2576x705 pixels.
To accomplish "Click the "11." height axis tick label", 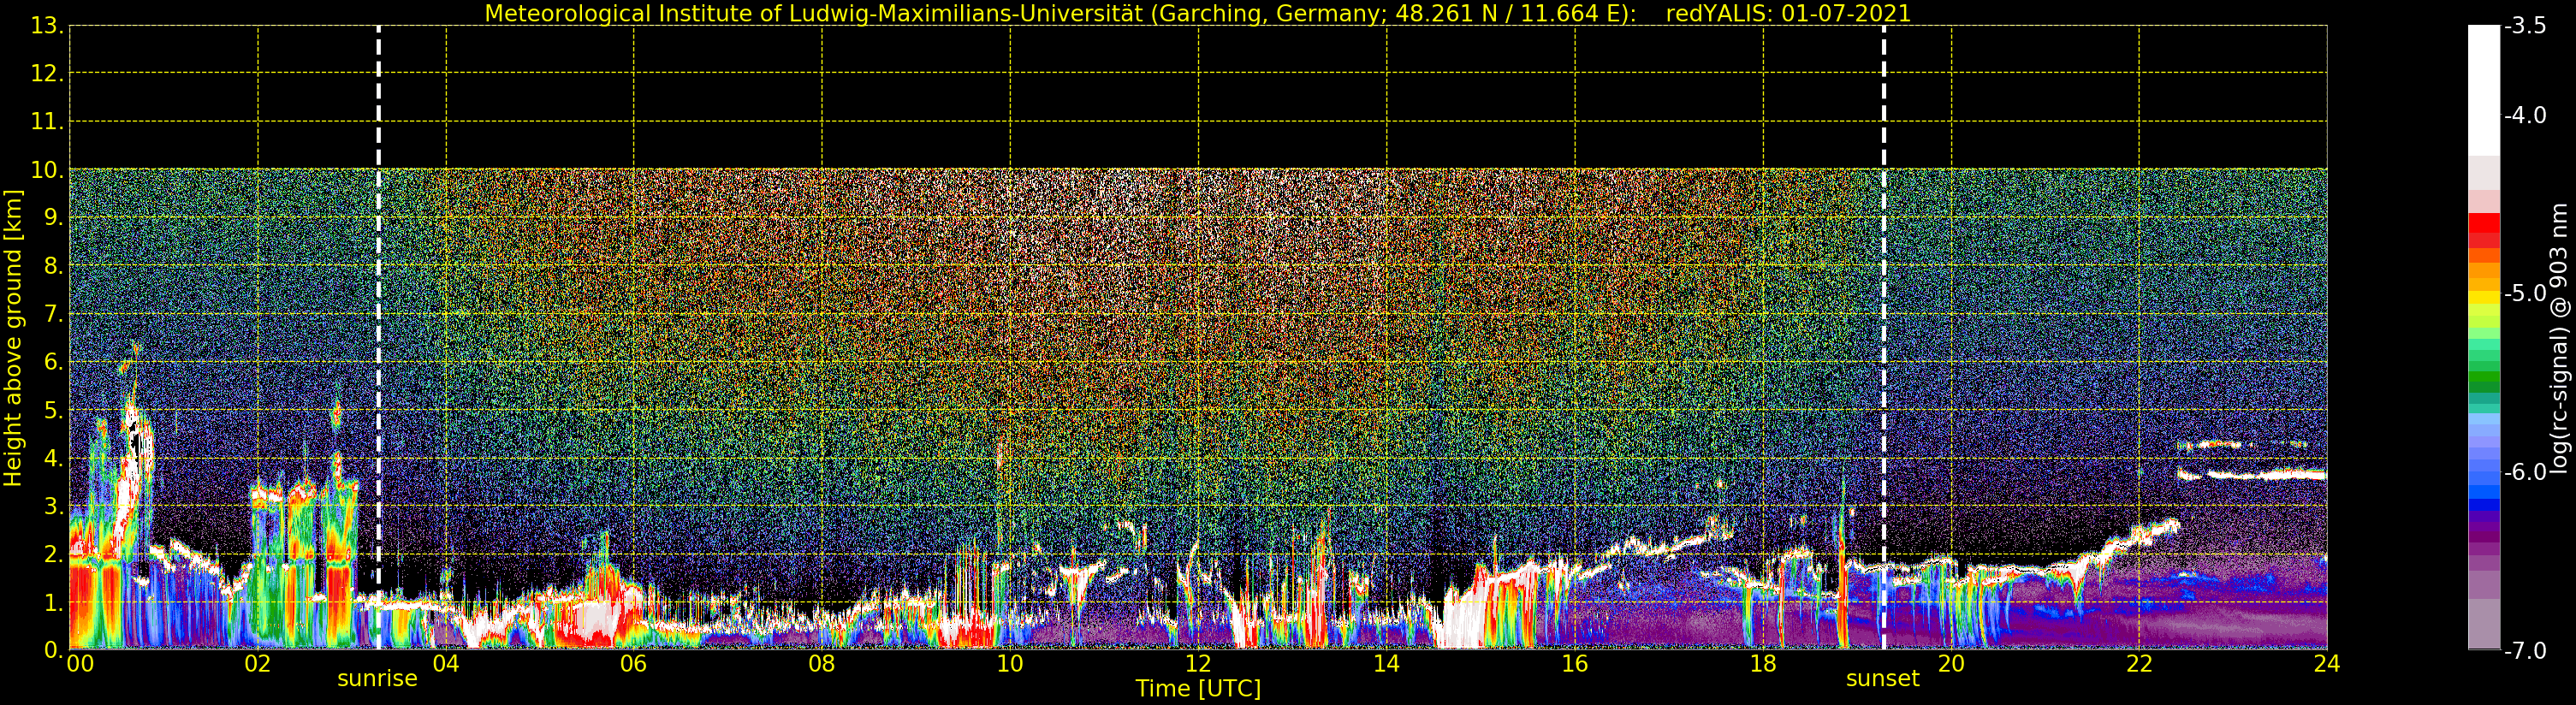I will [47, 122].
